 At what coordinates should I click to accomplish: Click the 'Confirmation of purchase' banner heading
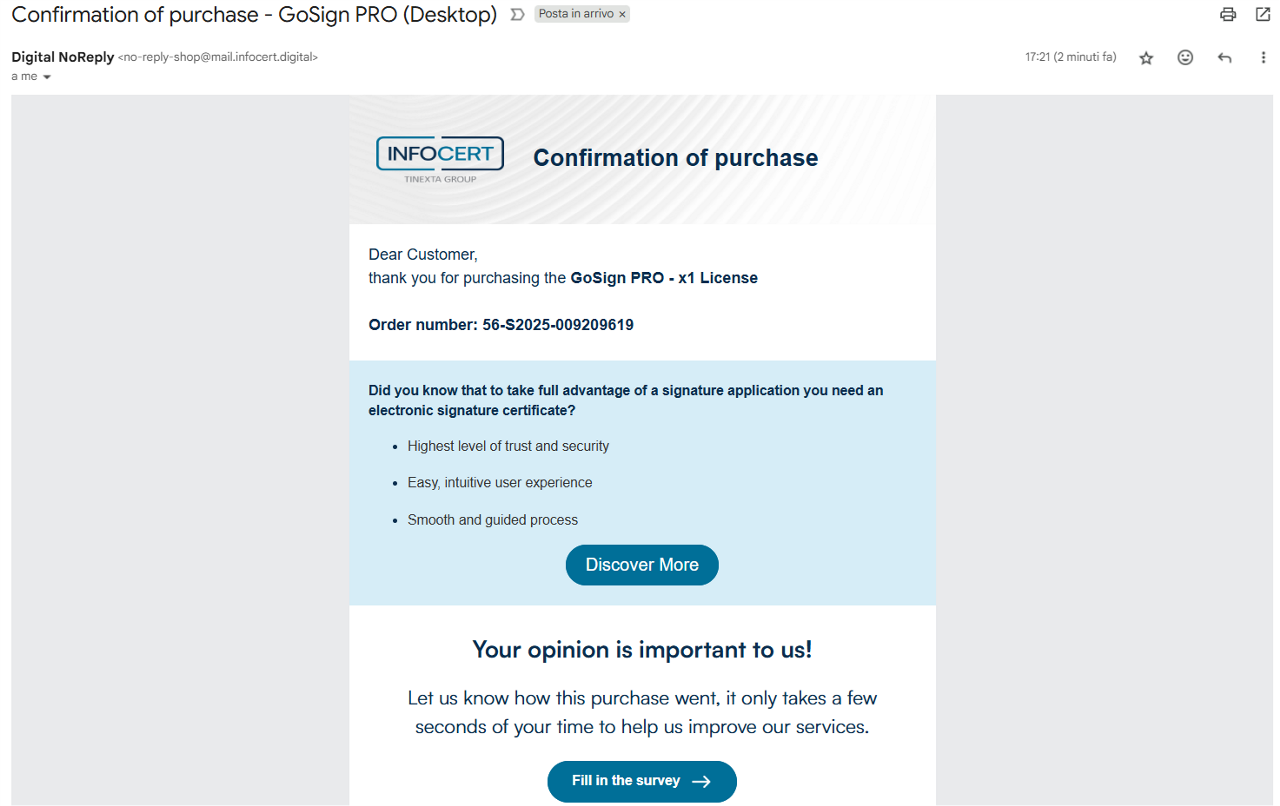point(675,158)
